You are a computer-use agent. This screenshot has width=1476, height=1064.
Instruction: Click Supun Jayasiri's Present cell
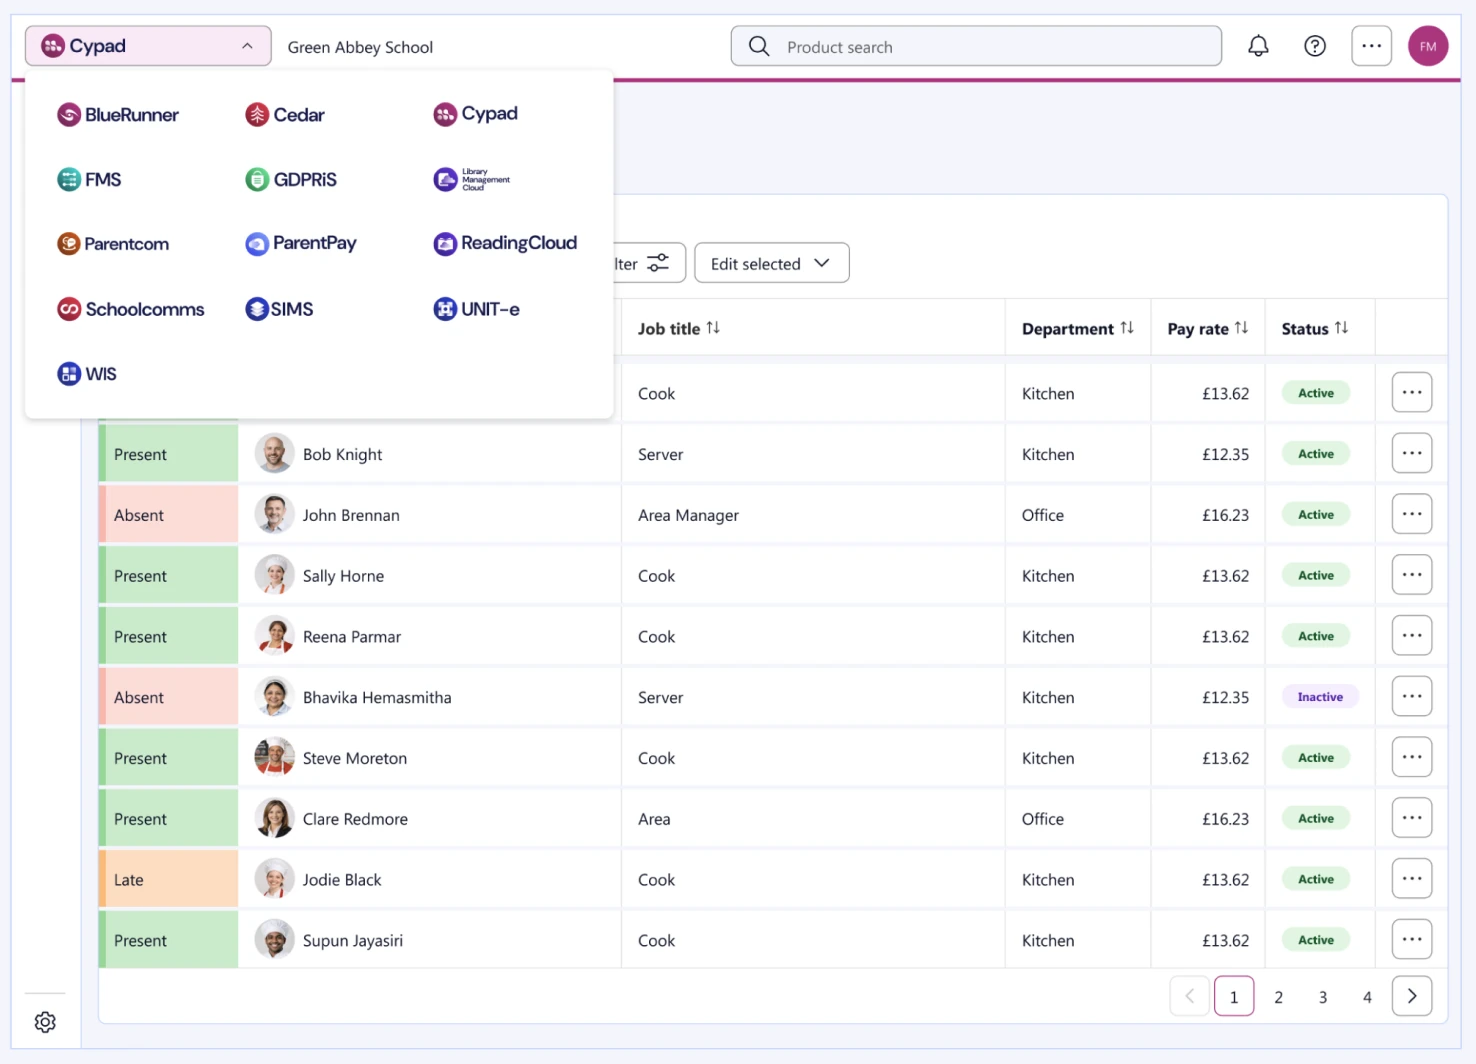coord(169,941)
